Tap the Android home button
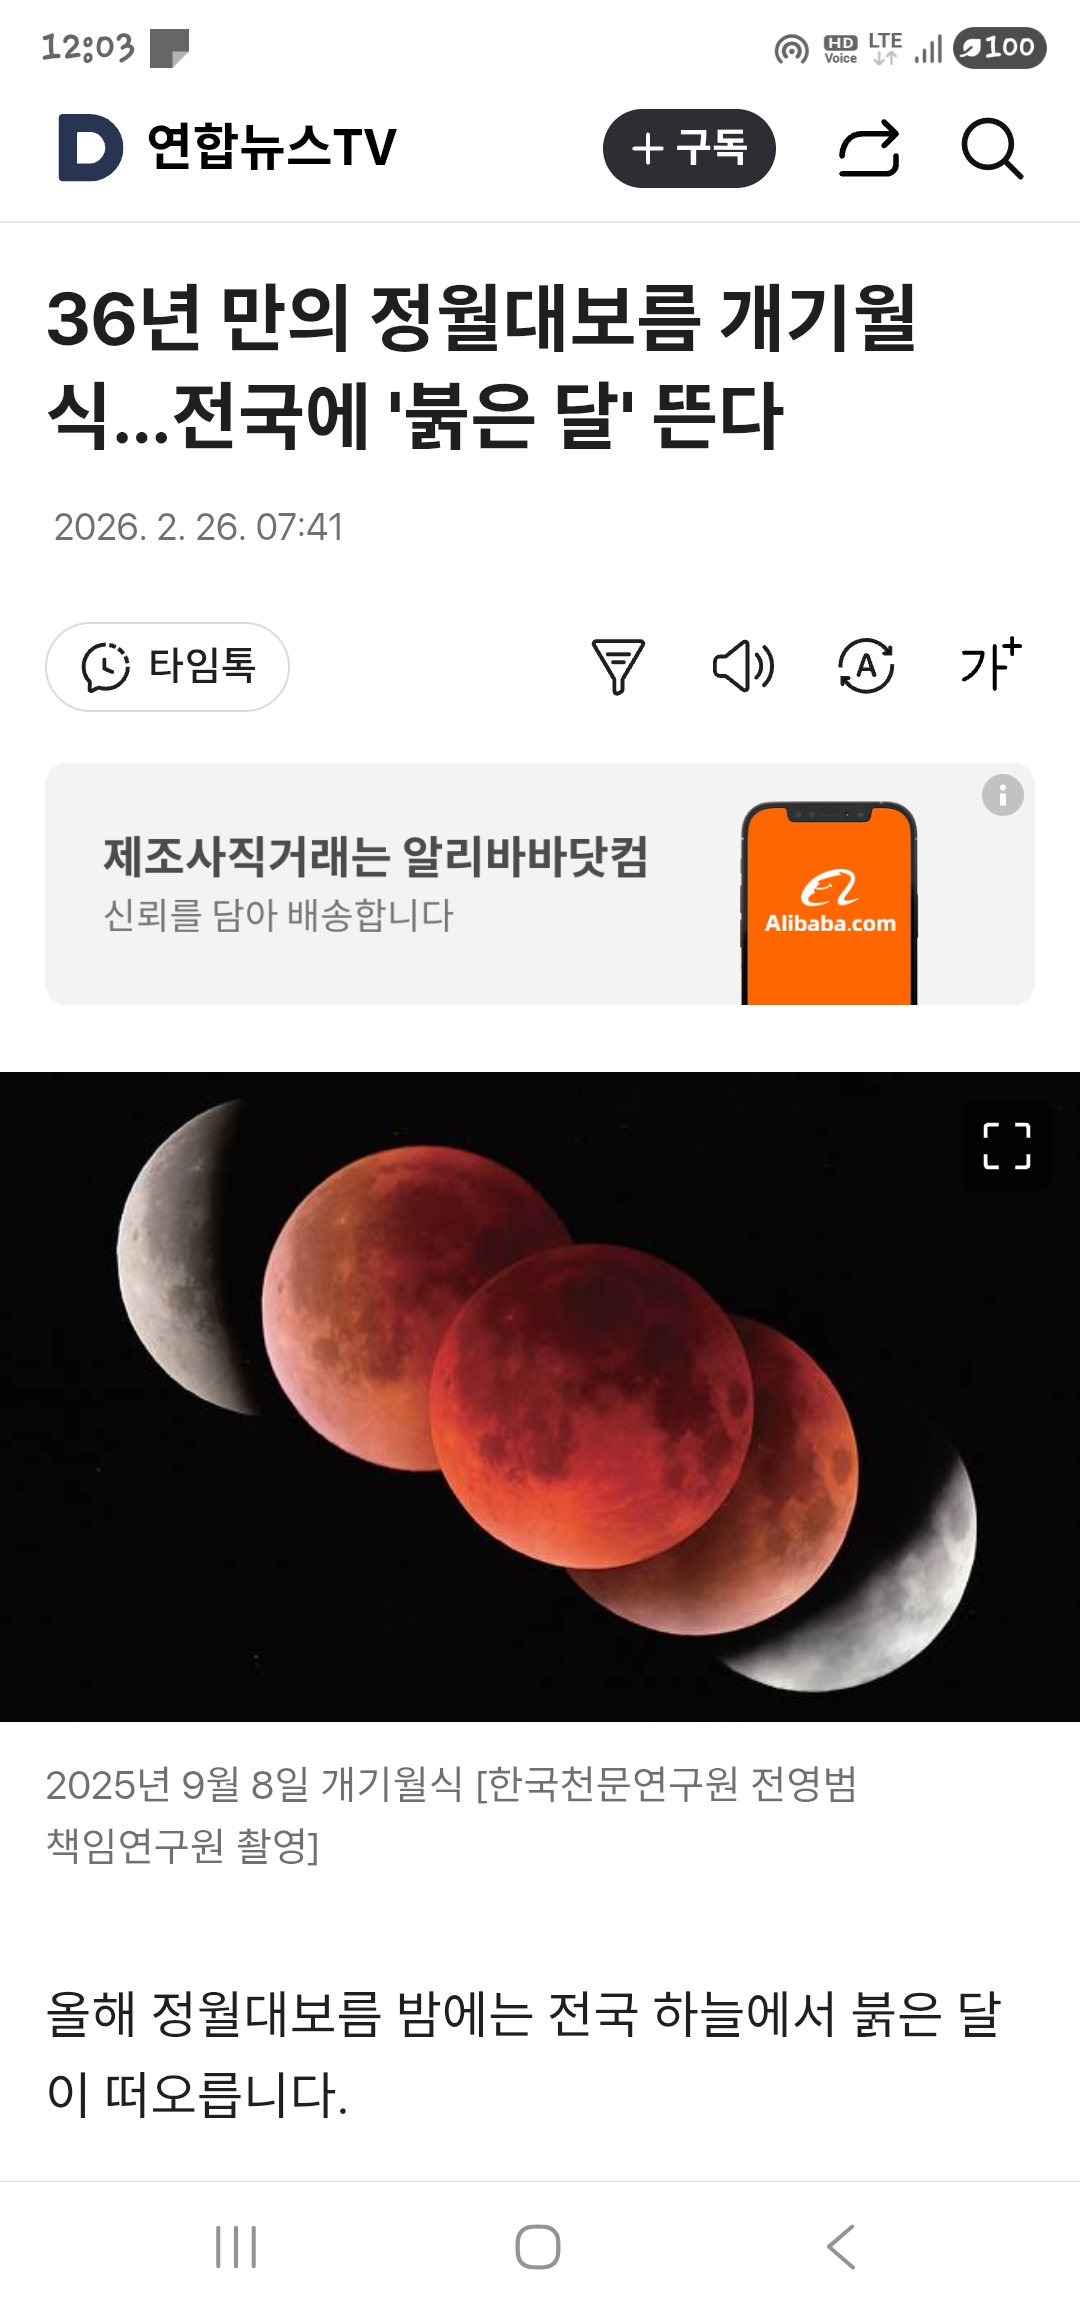1080x2316 pixels. tap(538, 2248)
